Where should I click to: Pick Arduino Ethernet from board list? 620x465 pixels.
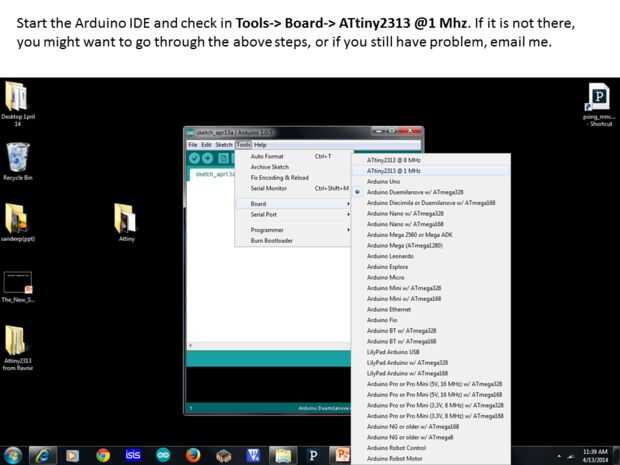431,310
